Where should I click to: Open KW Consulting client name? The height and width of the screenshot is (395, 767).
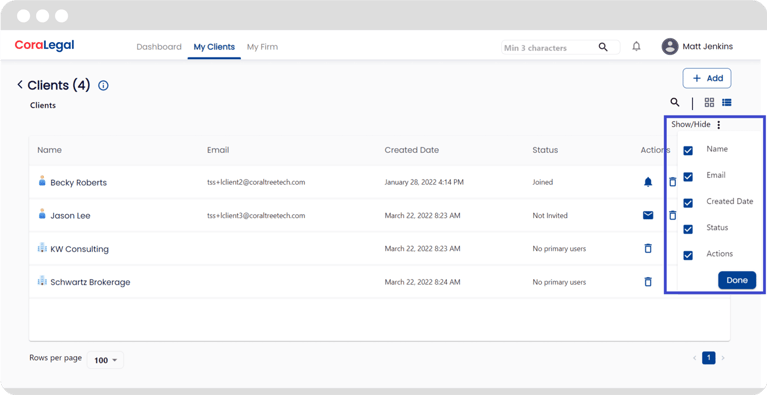point(79,249)
